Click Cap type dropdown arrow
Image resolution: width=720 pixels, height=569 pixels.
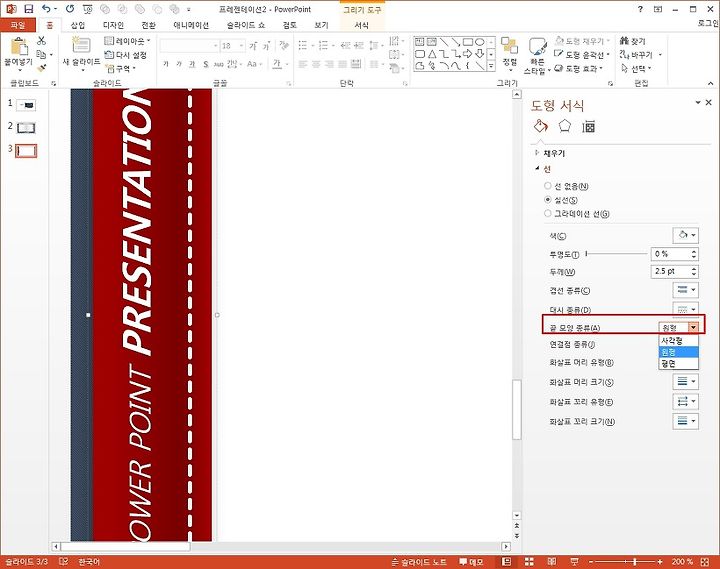693,327
